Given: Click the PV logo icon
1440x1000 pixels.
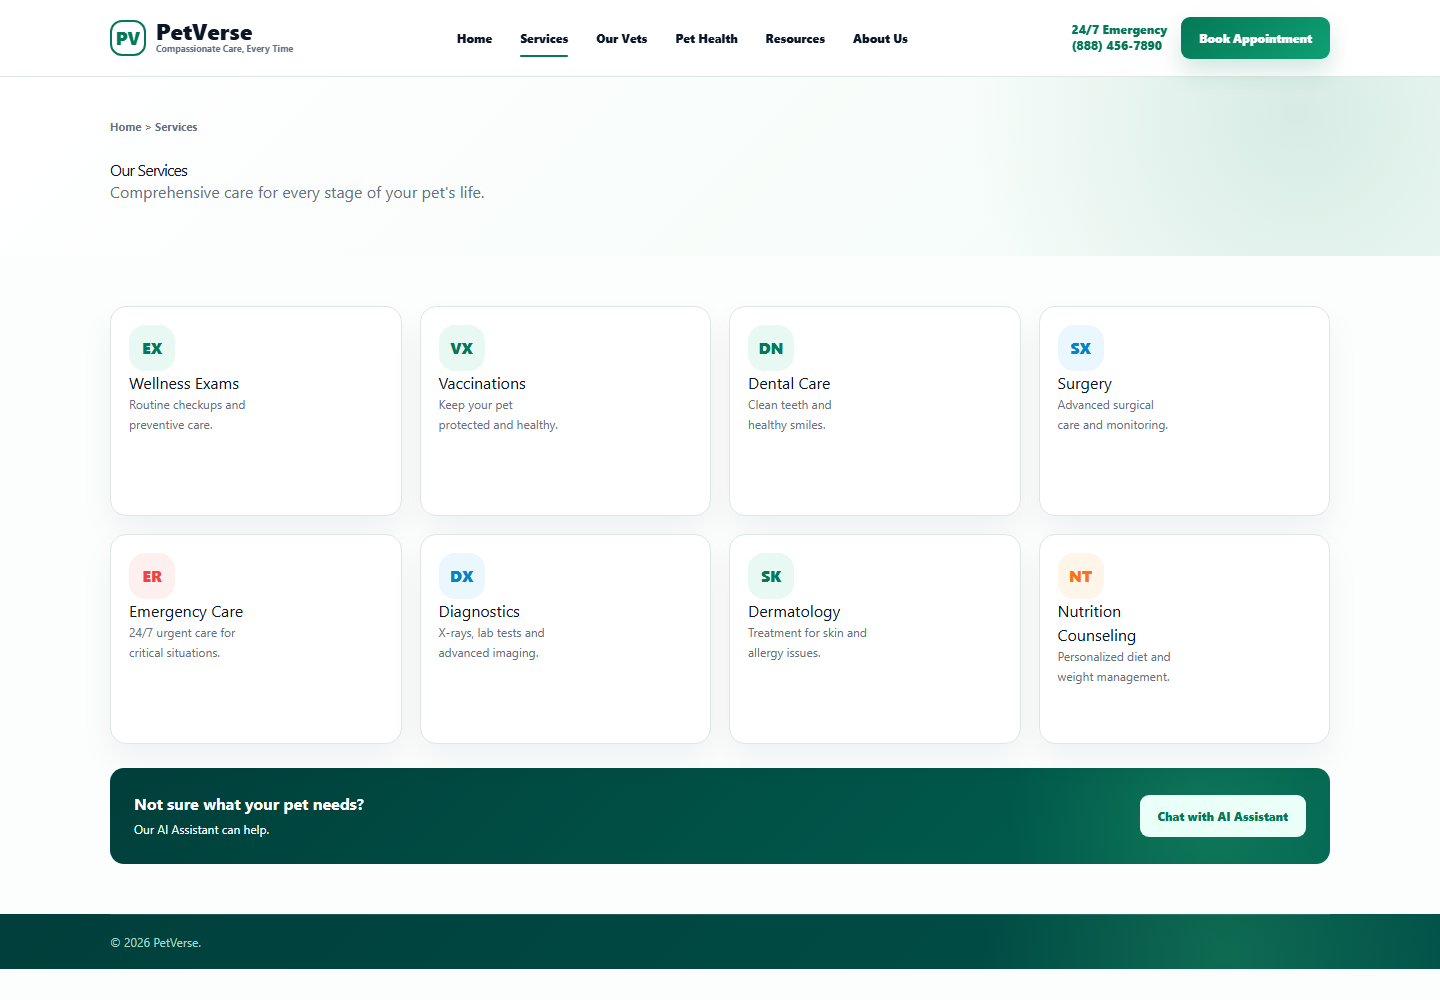Looking at the screenshot, I should tap(128, 38).
